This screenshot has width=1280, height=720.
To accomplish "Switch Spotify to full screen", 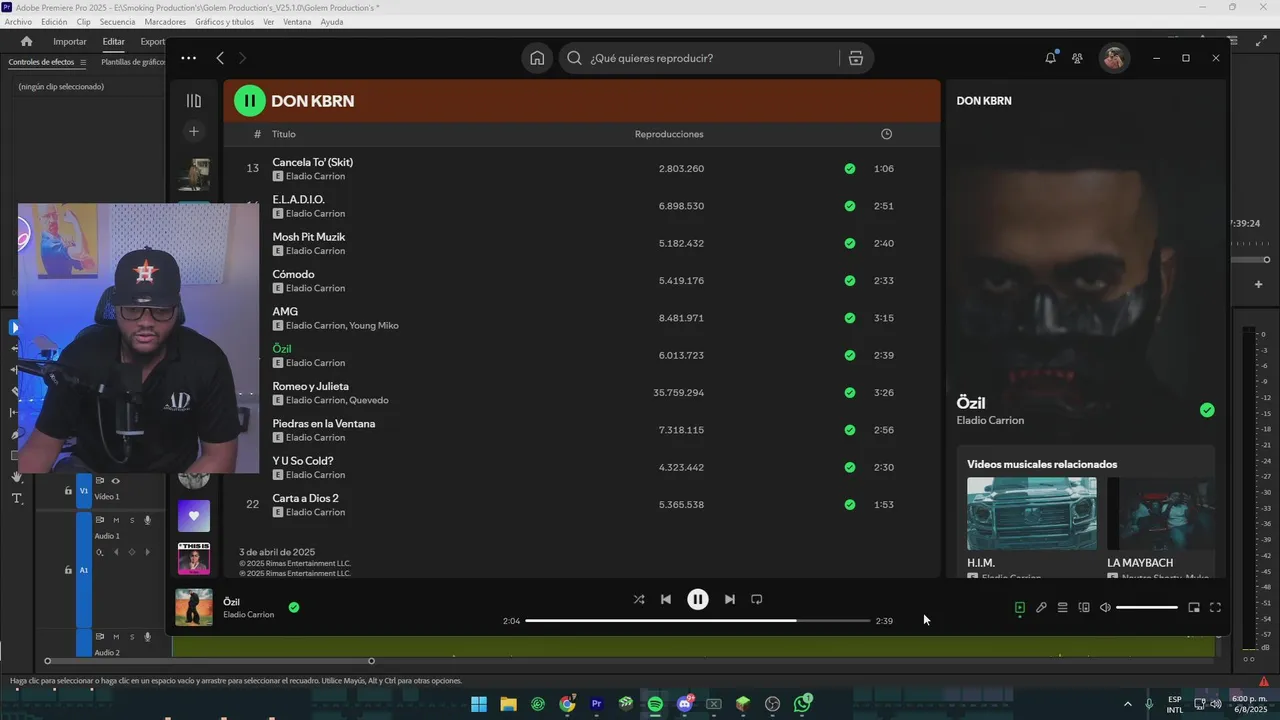I will (x=1216, y=607).
